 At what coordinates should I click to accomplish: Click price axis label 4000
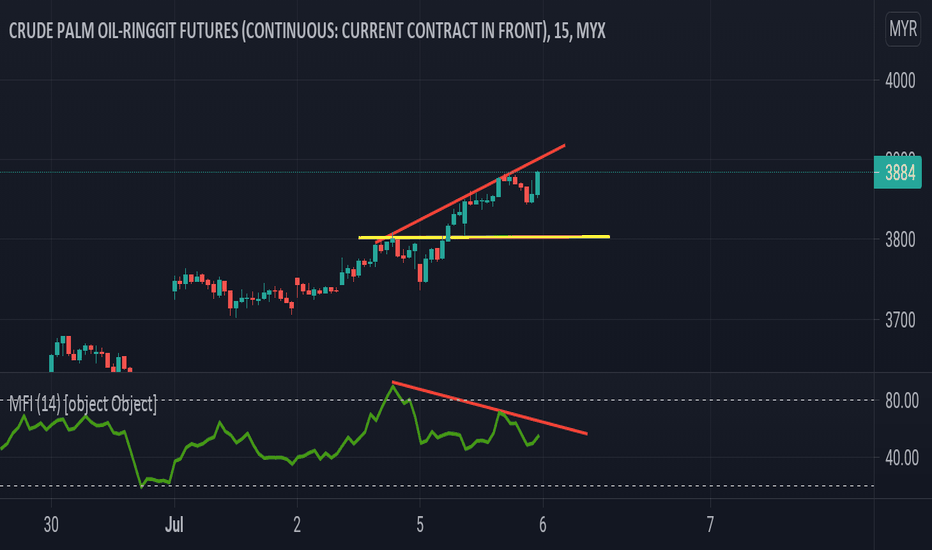click(900, 81)
